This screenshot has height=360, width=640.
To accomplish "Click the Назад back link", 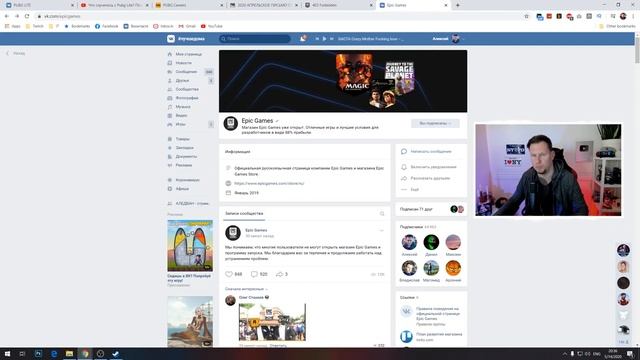I will (x=16, y=53).
